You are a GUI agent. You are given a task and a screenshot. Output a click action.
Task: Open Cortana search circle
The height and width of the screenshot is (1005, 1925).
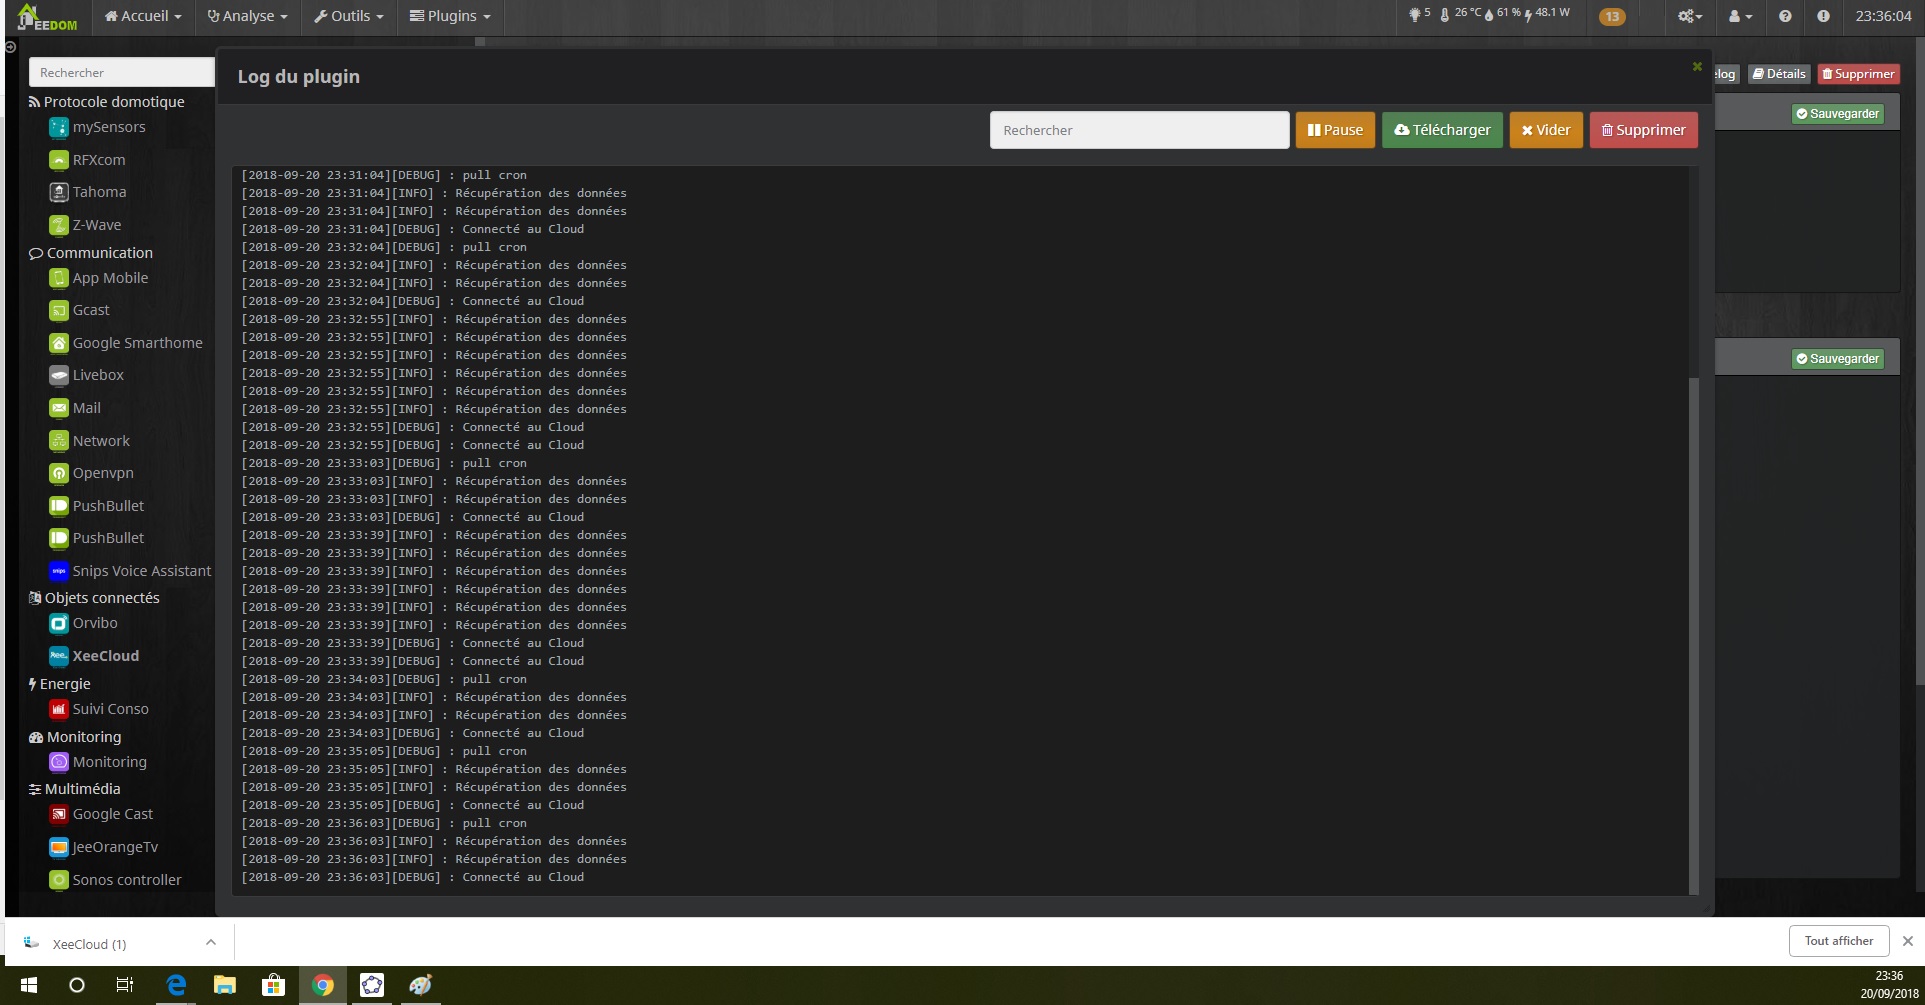[76, 985]
